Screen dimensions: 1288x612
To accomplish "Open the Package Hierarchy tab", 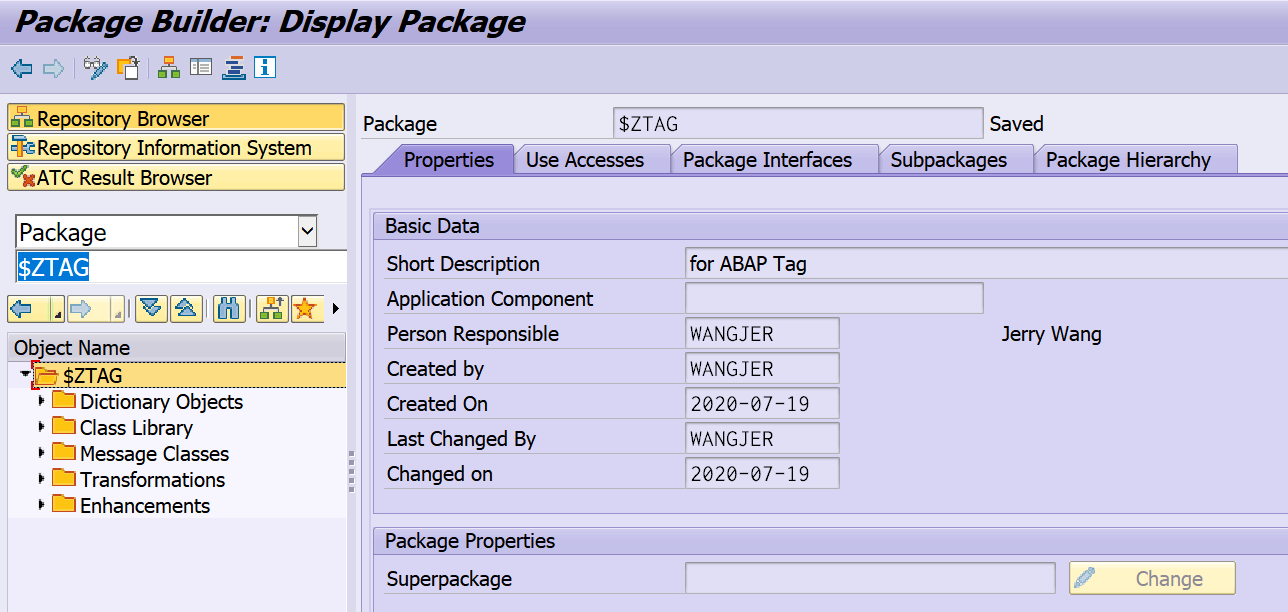I will (x=1128, y=160).
